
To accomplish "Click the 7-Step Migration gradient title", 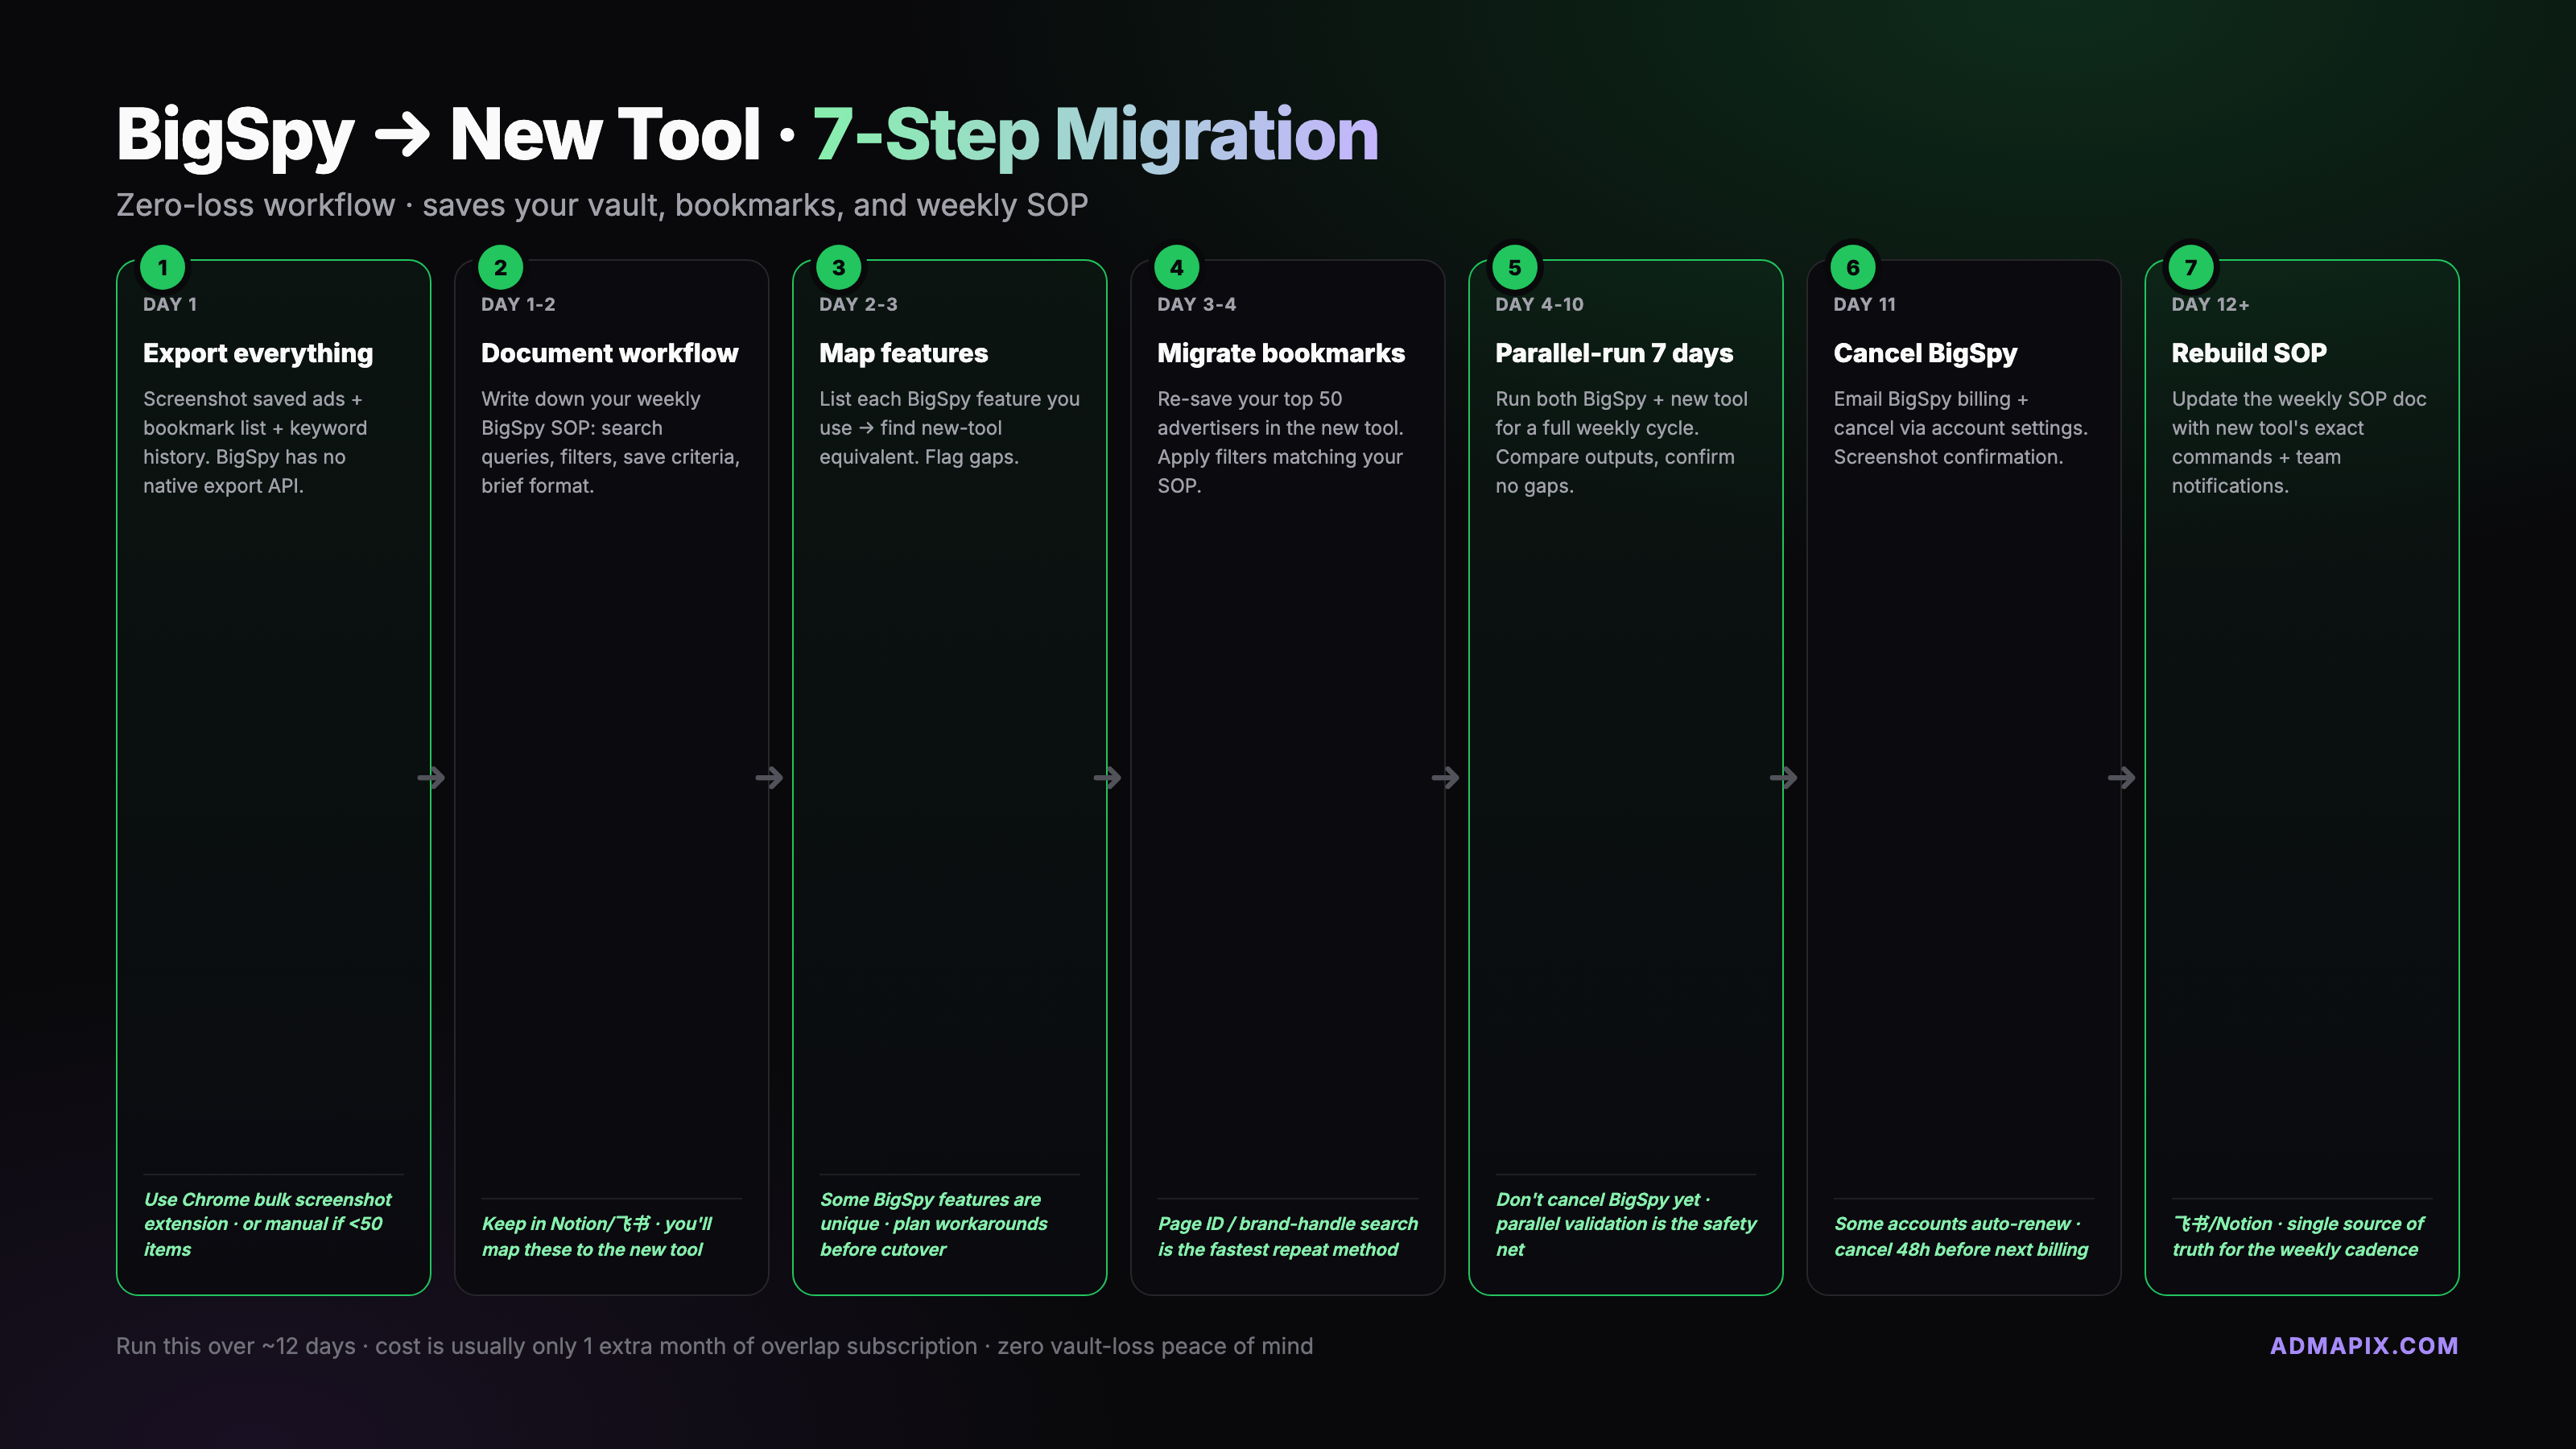I will point(1095,134).
